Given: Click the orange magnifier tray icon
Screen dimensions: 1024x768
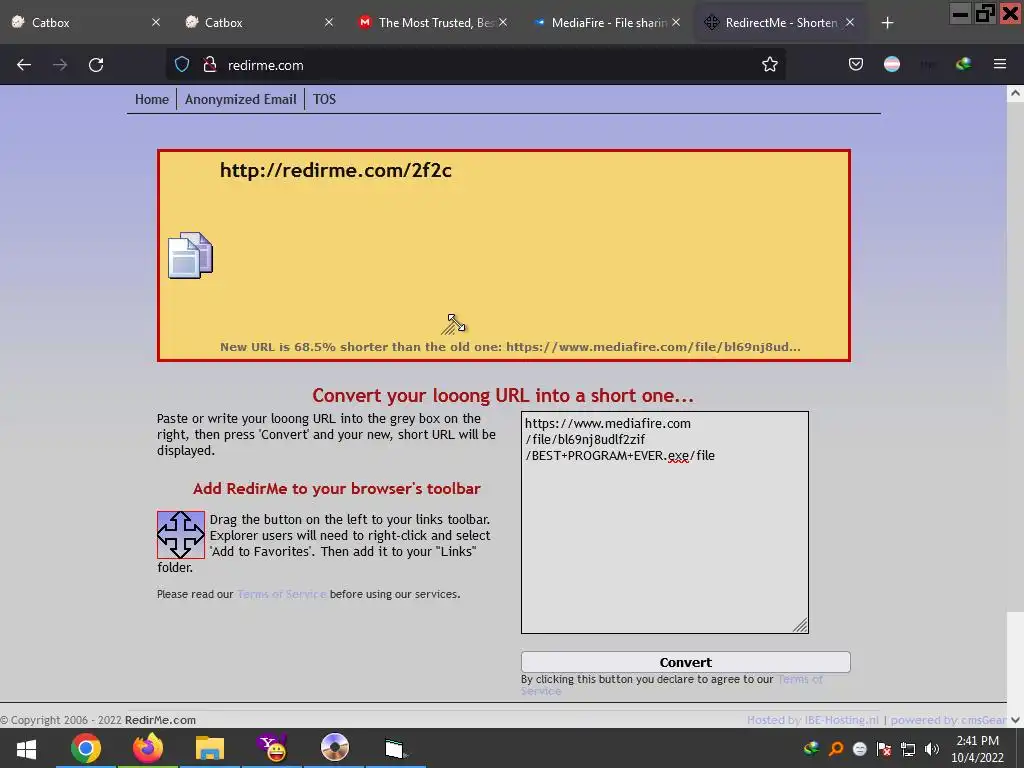Looking at the screenshot, I should (836, 749).
